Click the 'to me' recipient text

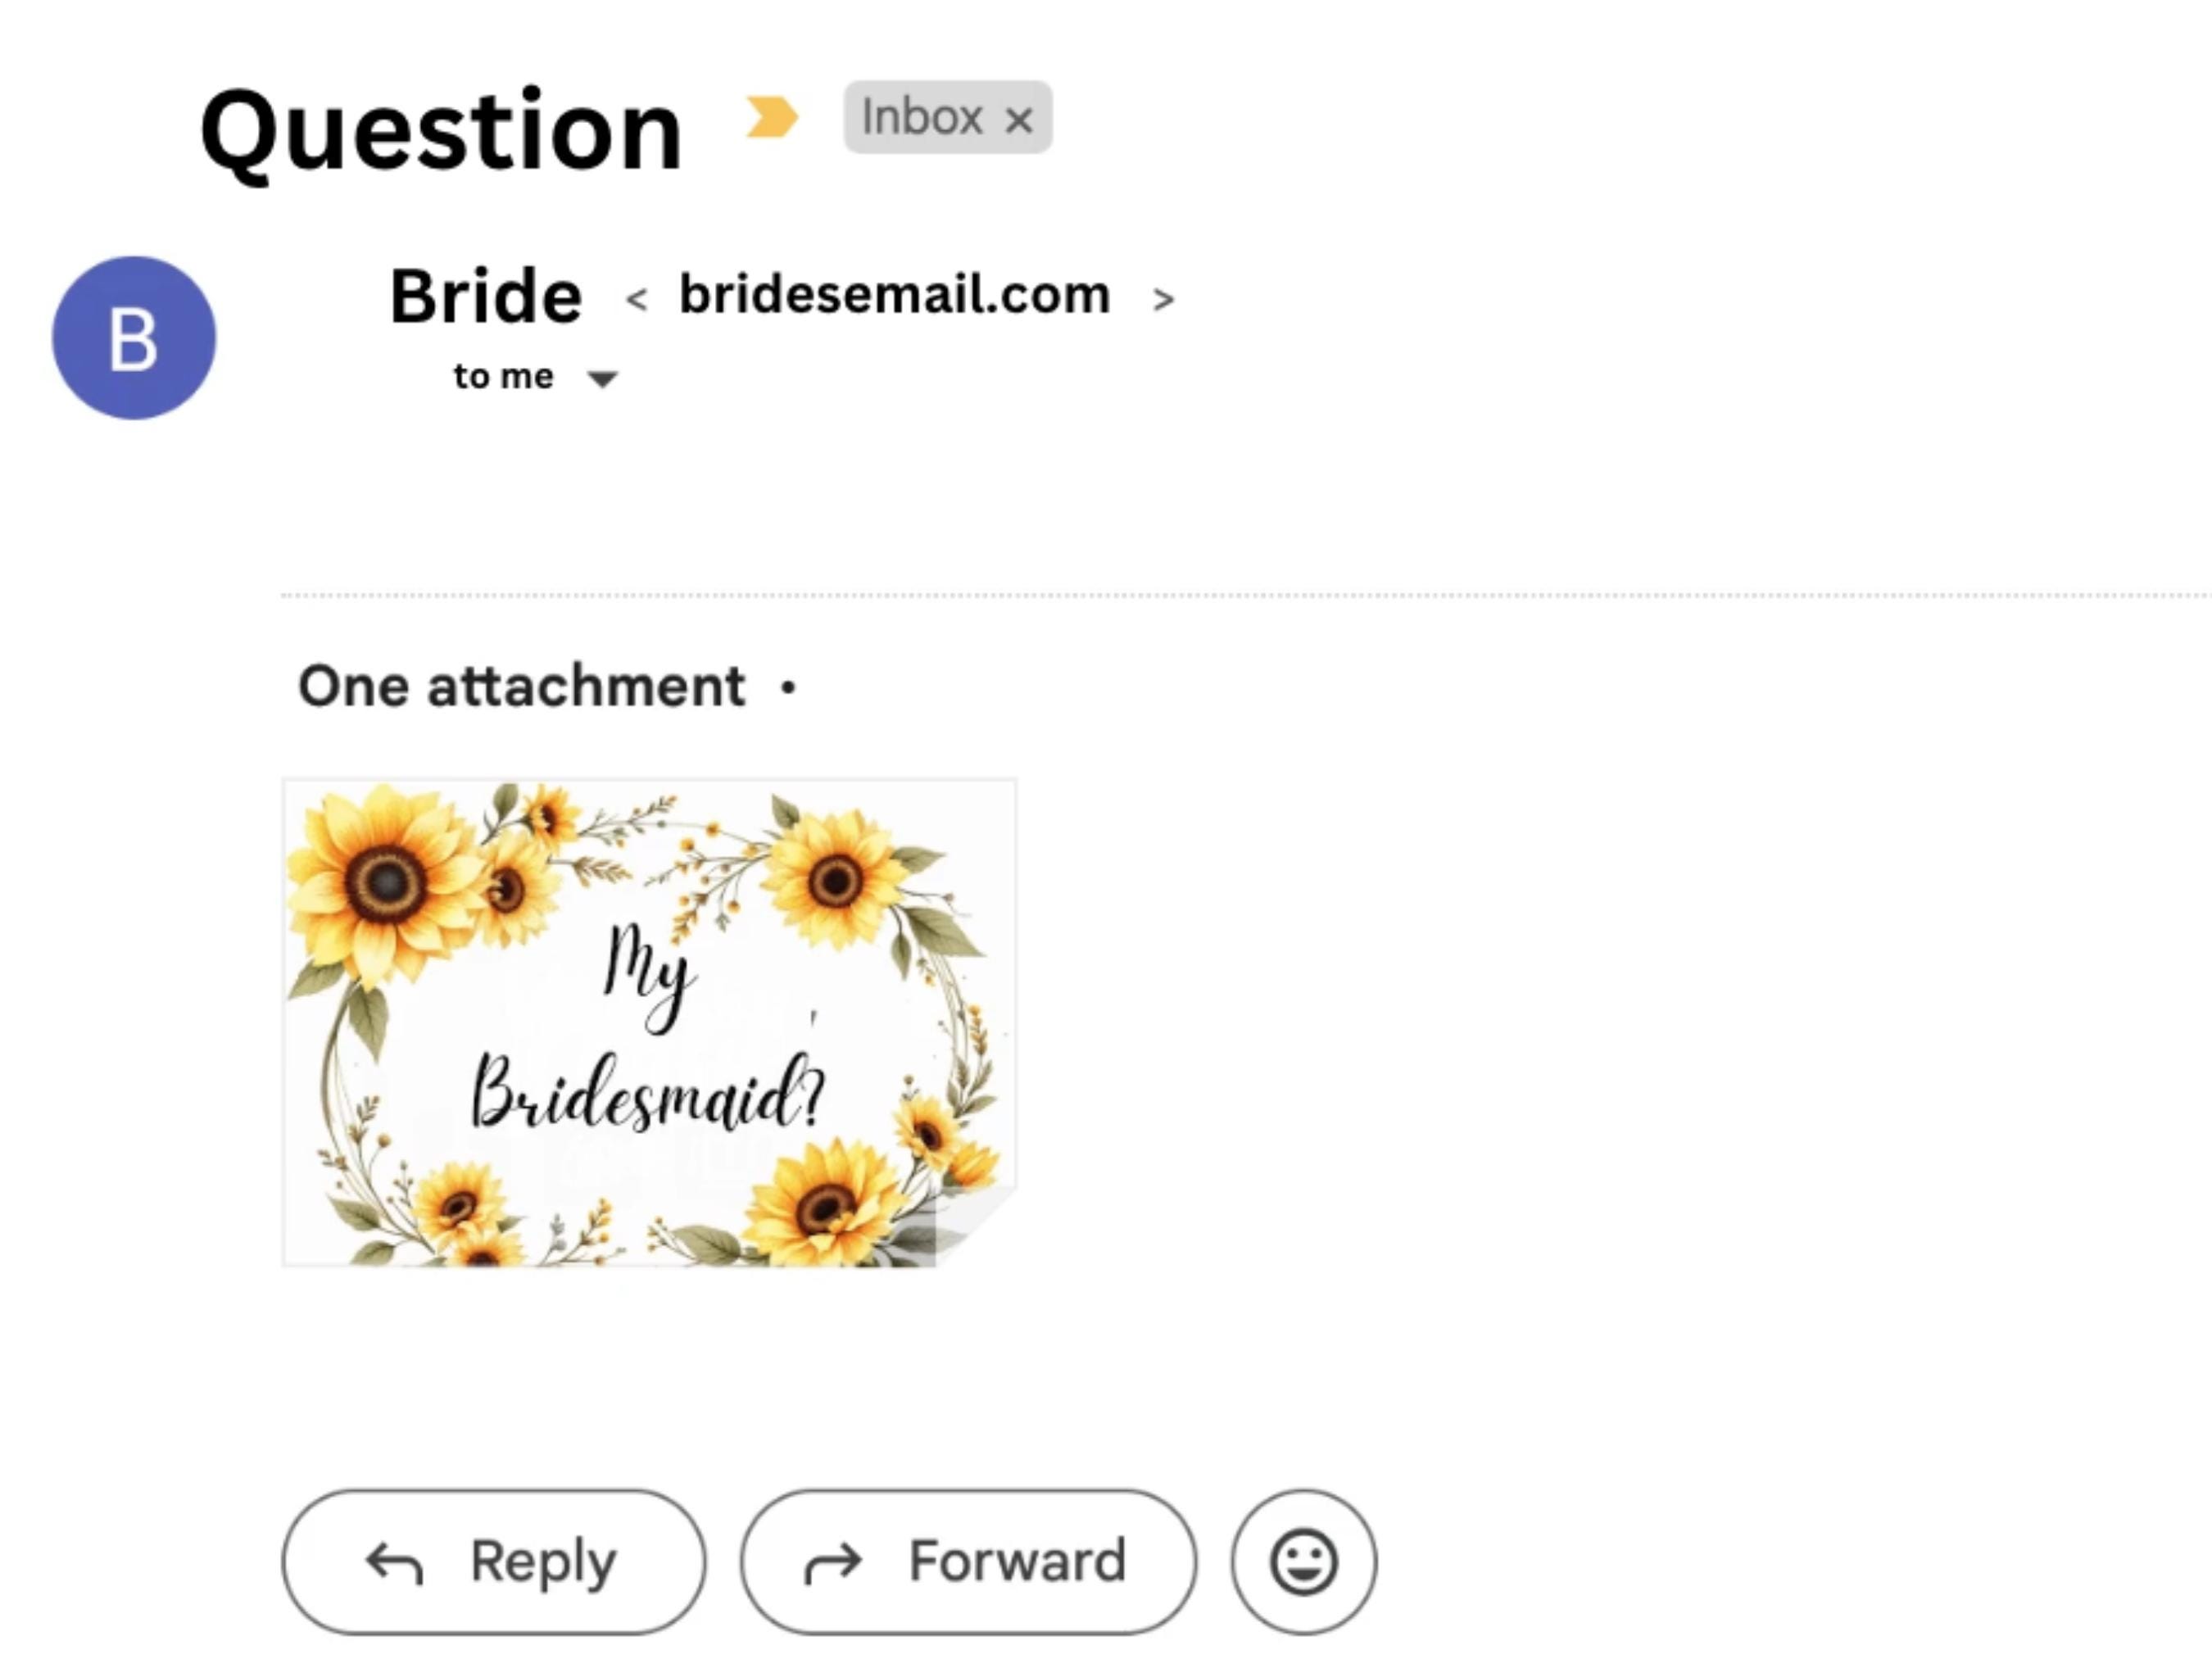[503, 376]
